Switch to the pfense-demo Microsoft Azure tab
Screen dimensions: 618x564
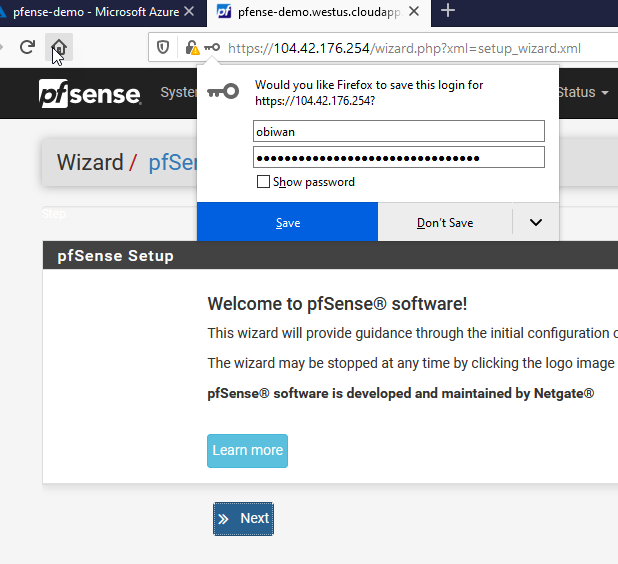tap(96, 12)
